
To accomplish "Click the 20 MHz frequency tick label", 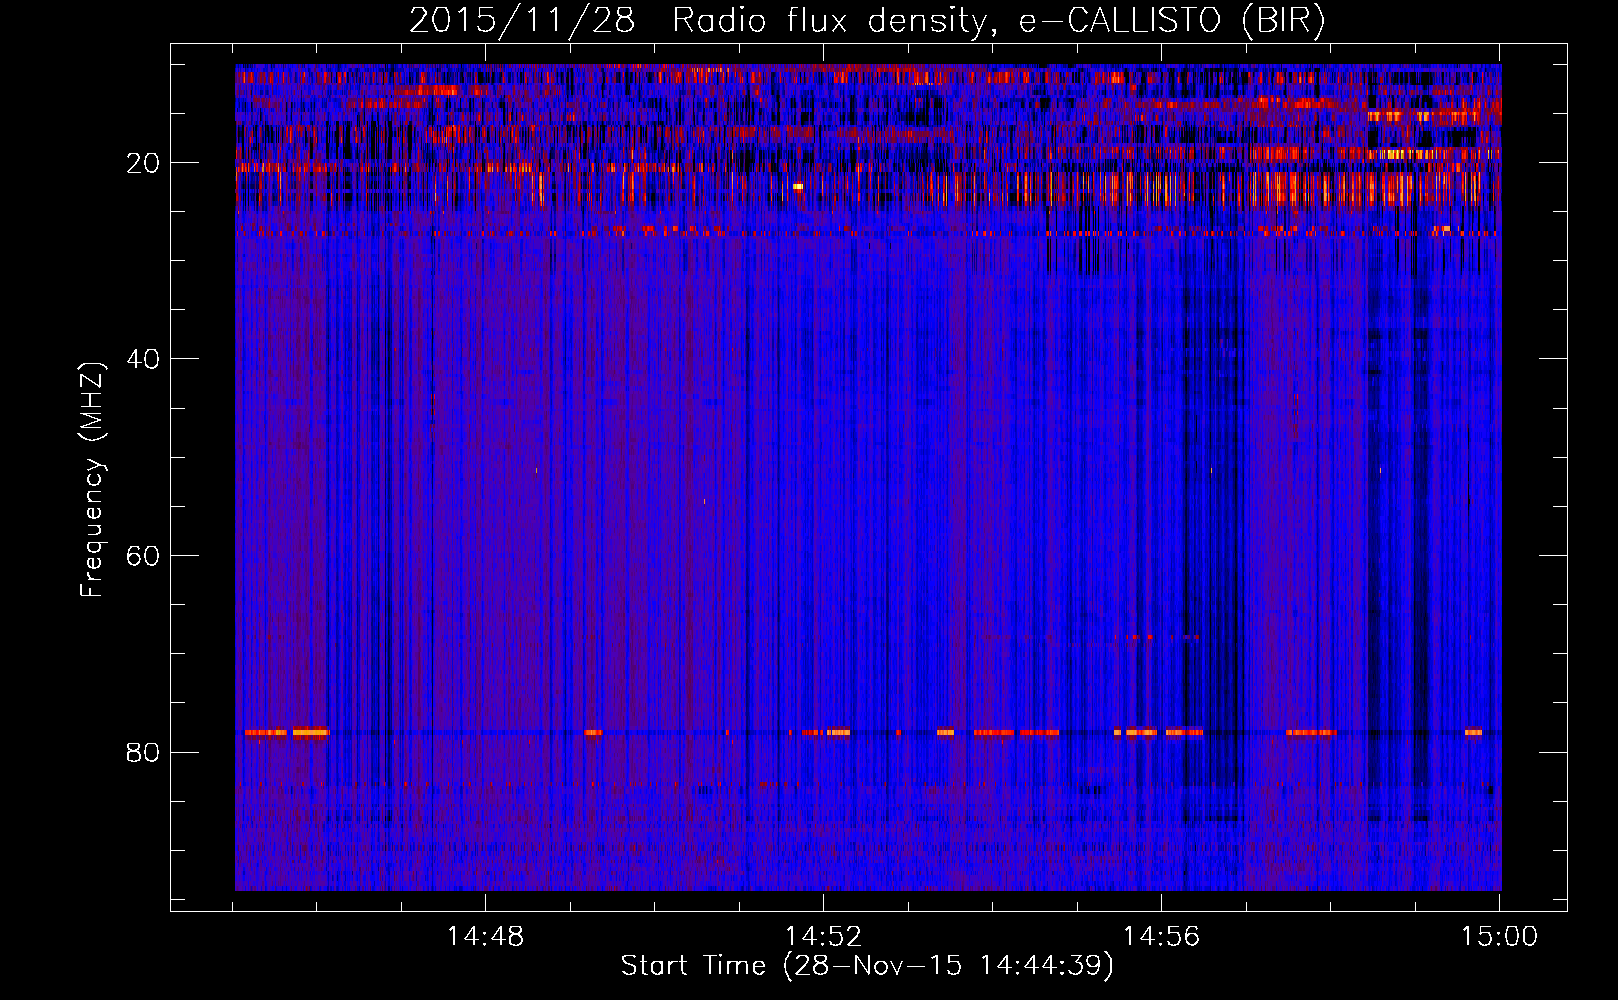I will [143, 163].
